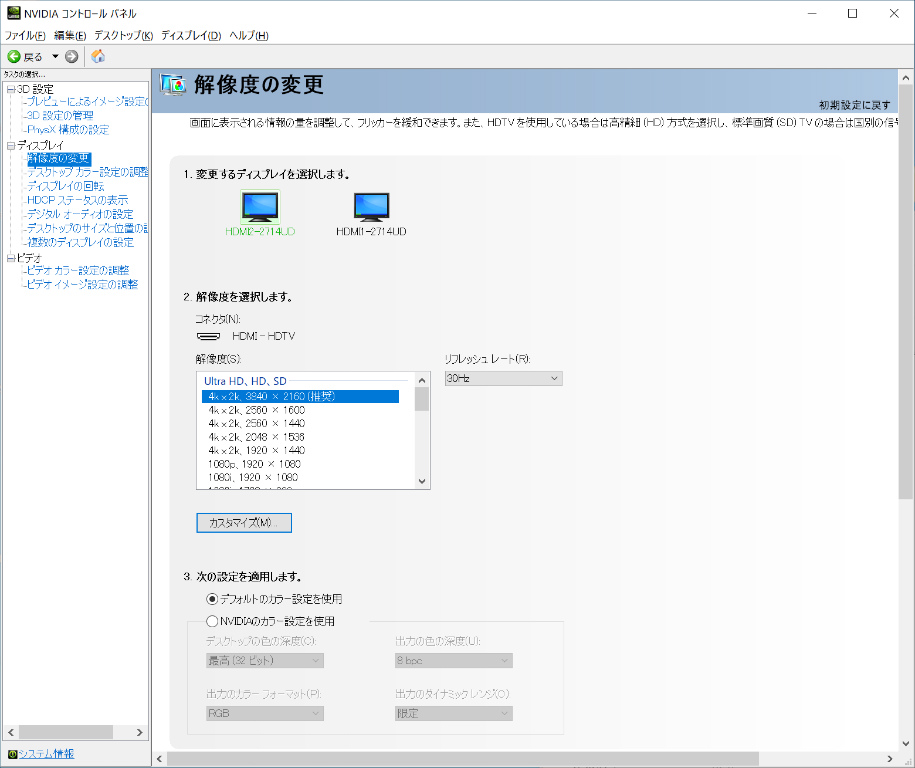Open プレビューによるイメージ設定 page

(88, 102)
